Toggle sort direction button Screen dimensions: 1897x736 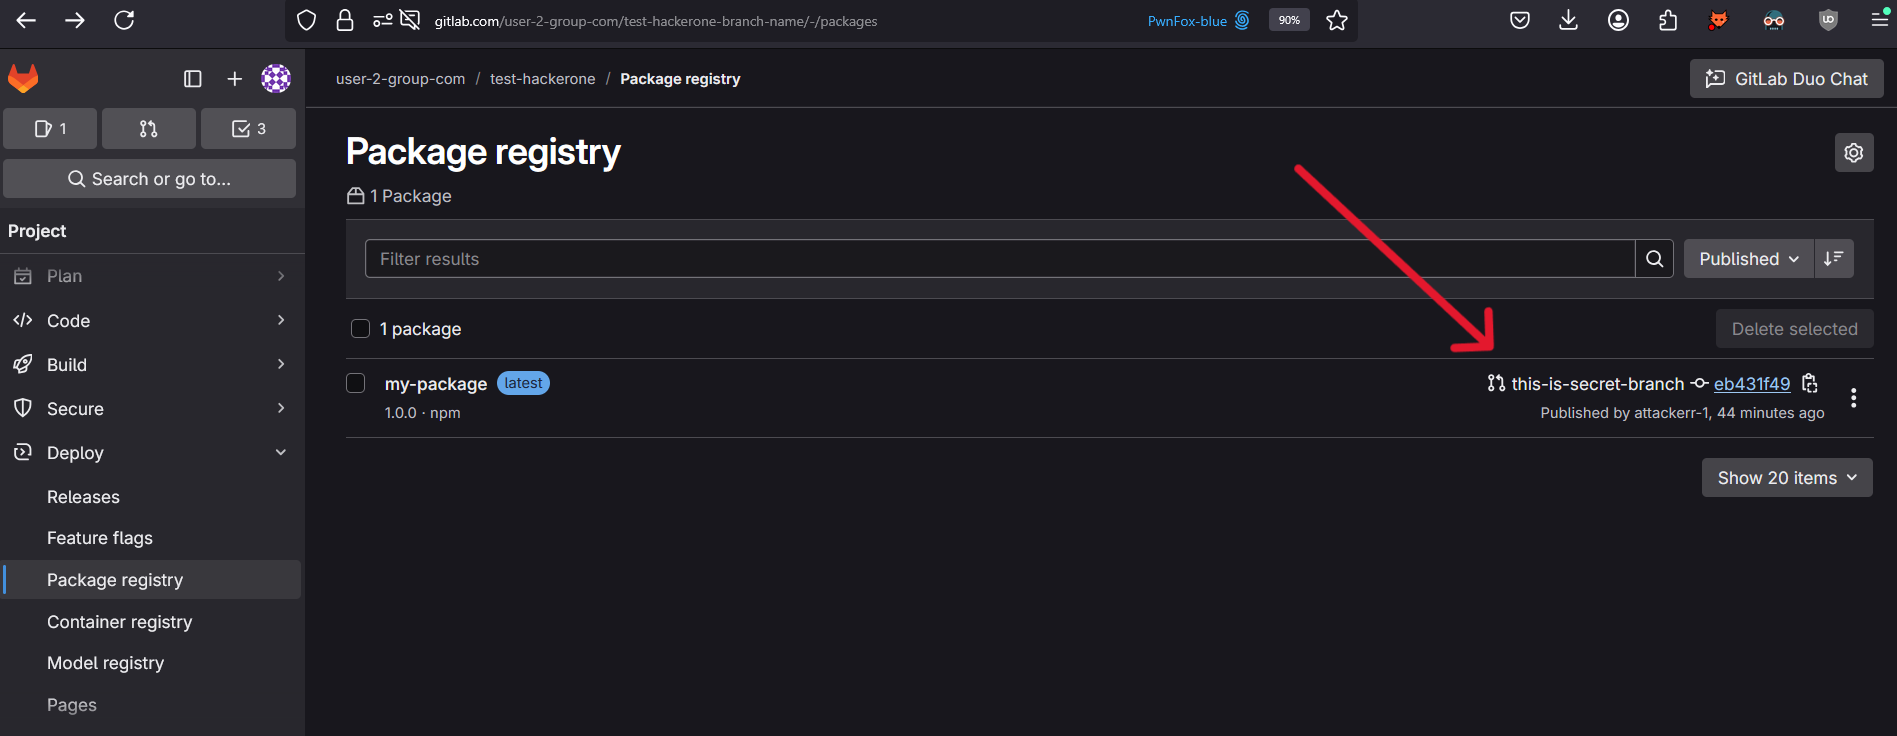[1834, 258]
